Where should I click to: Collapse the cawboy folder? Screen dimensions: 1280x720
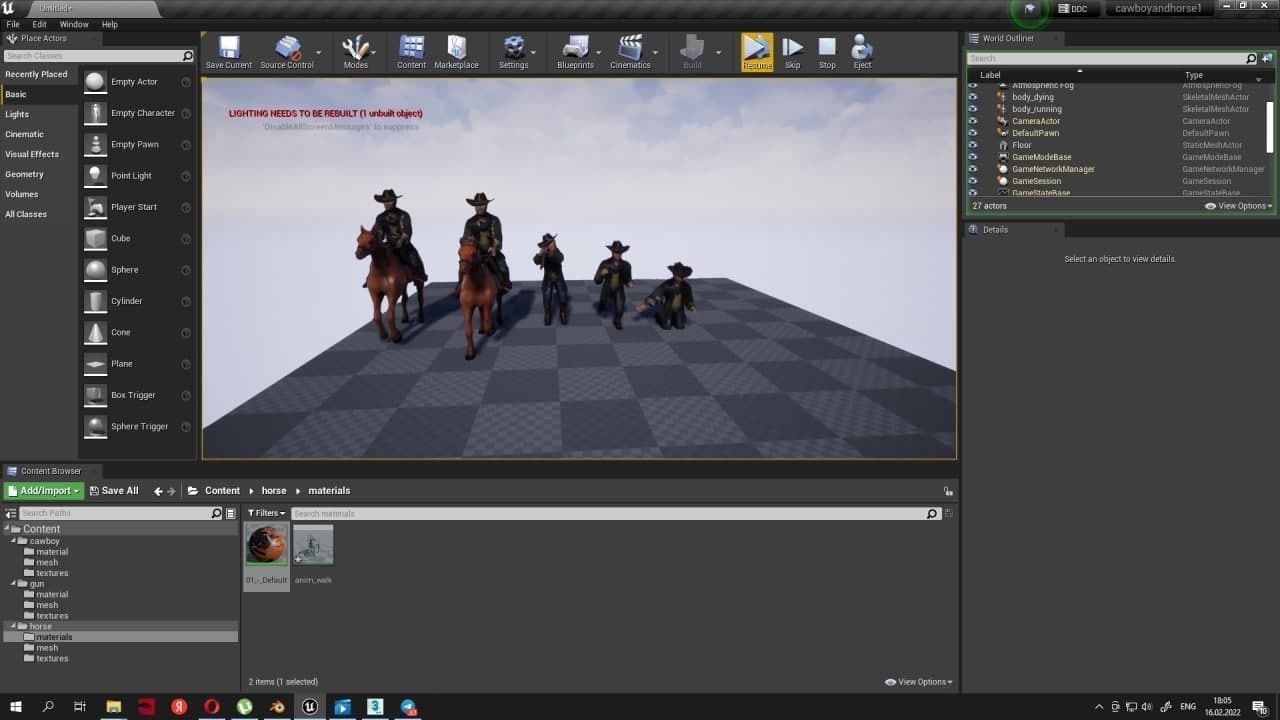14,541
